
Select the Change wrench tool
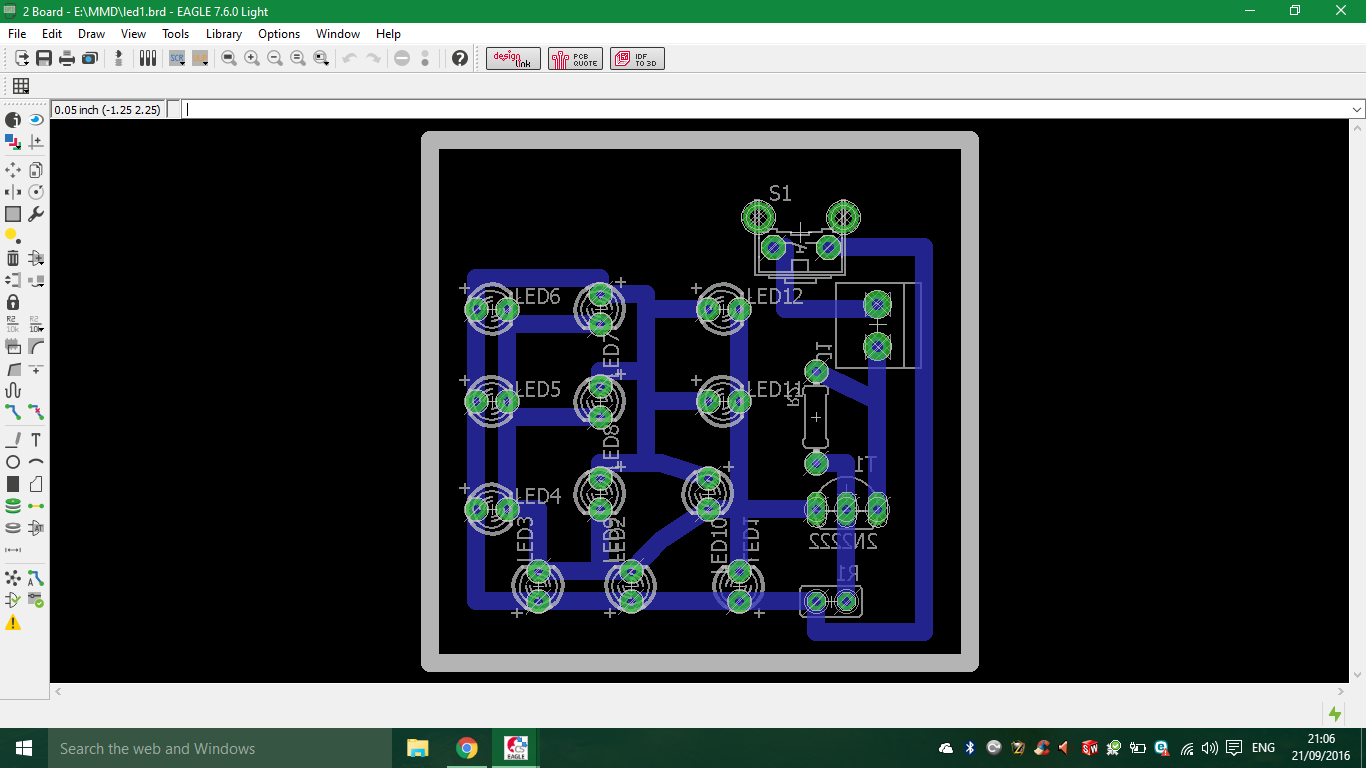tap(36, 214)
